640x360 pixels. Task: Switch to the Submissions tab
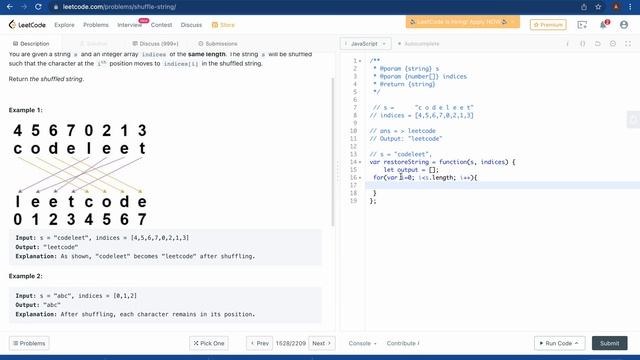tap(218, 44)
